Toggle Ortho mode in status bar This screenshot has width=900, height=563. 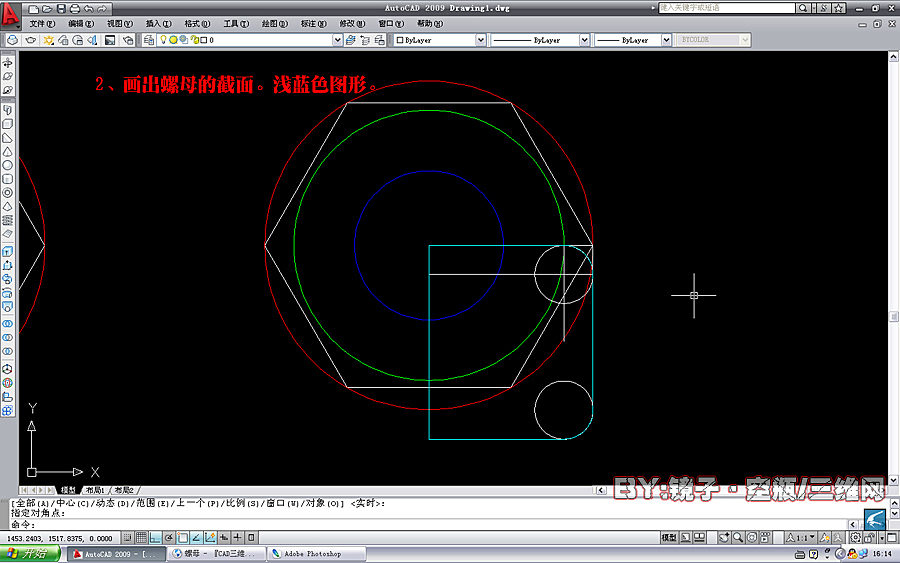[155, 538]
